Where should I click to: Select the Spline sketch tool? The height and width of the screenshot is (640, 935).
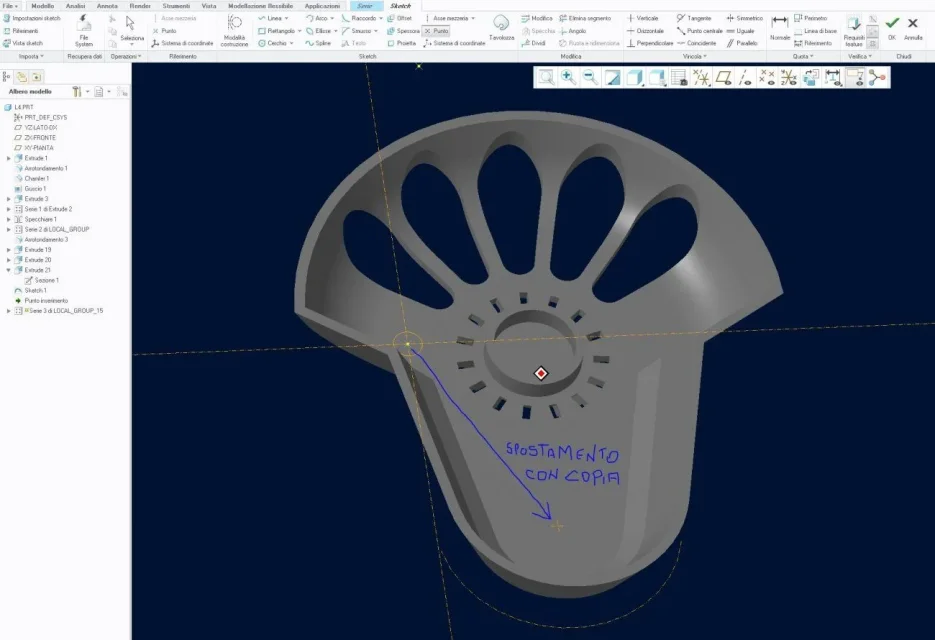[318, 44]
